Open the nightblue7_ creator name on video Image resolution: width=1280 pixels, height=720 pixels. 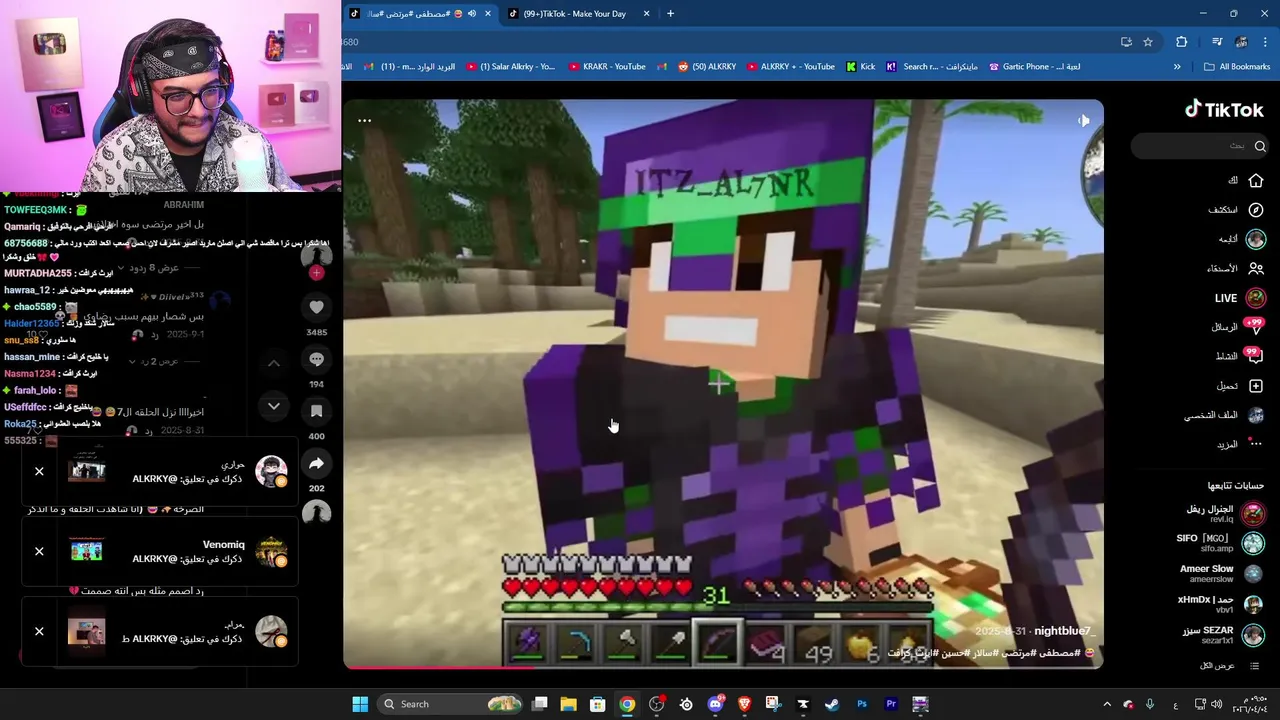tap(1064, 632)
